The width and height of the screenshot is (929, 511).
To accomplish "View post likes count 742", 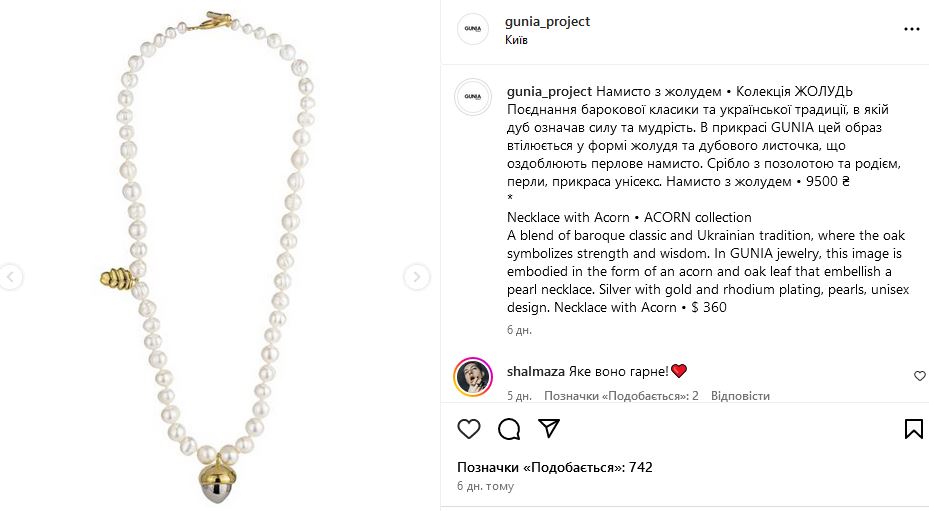I will [x=555, y=467].
